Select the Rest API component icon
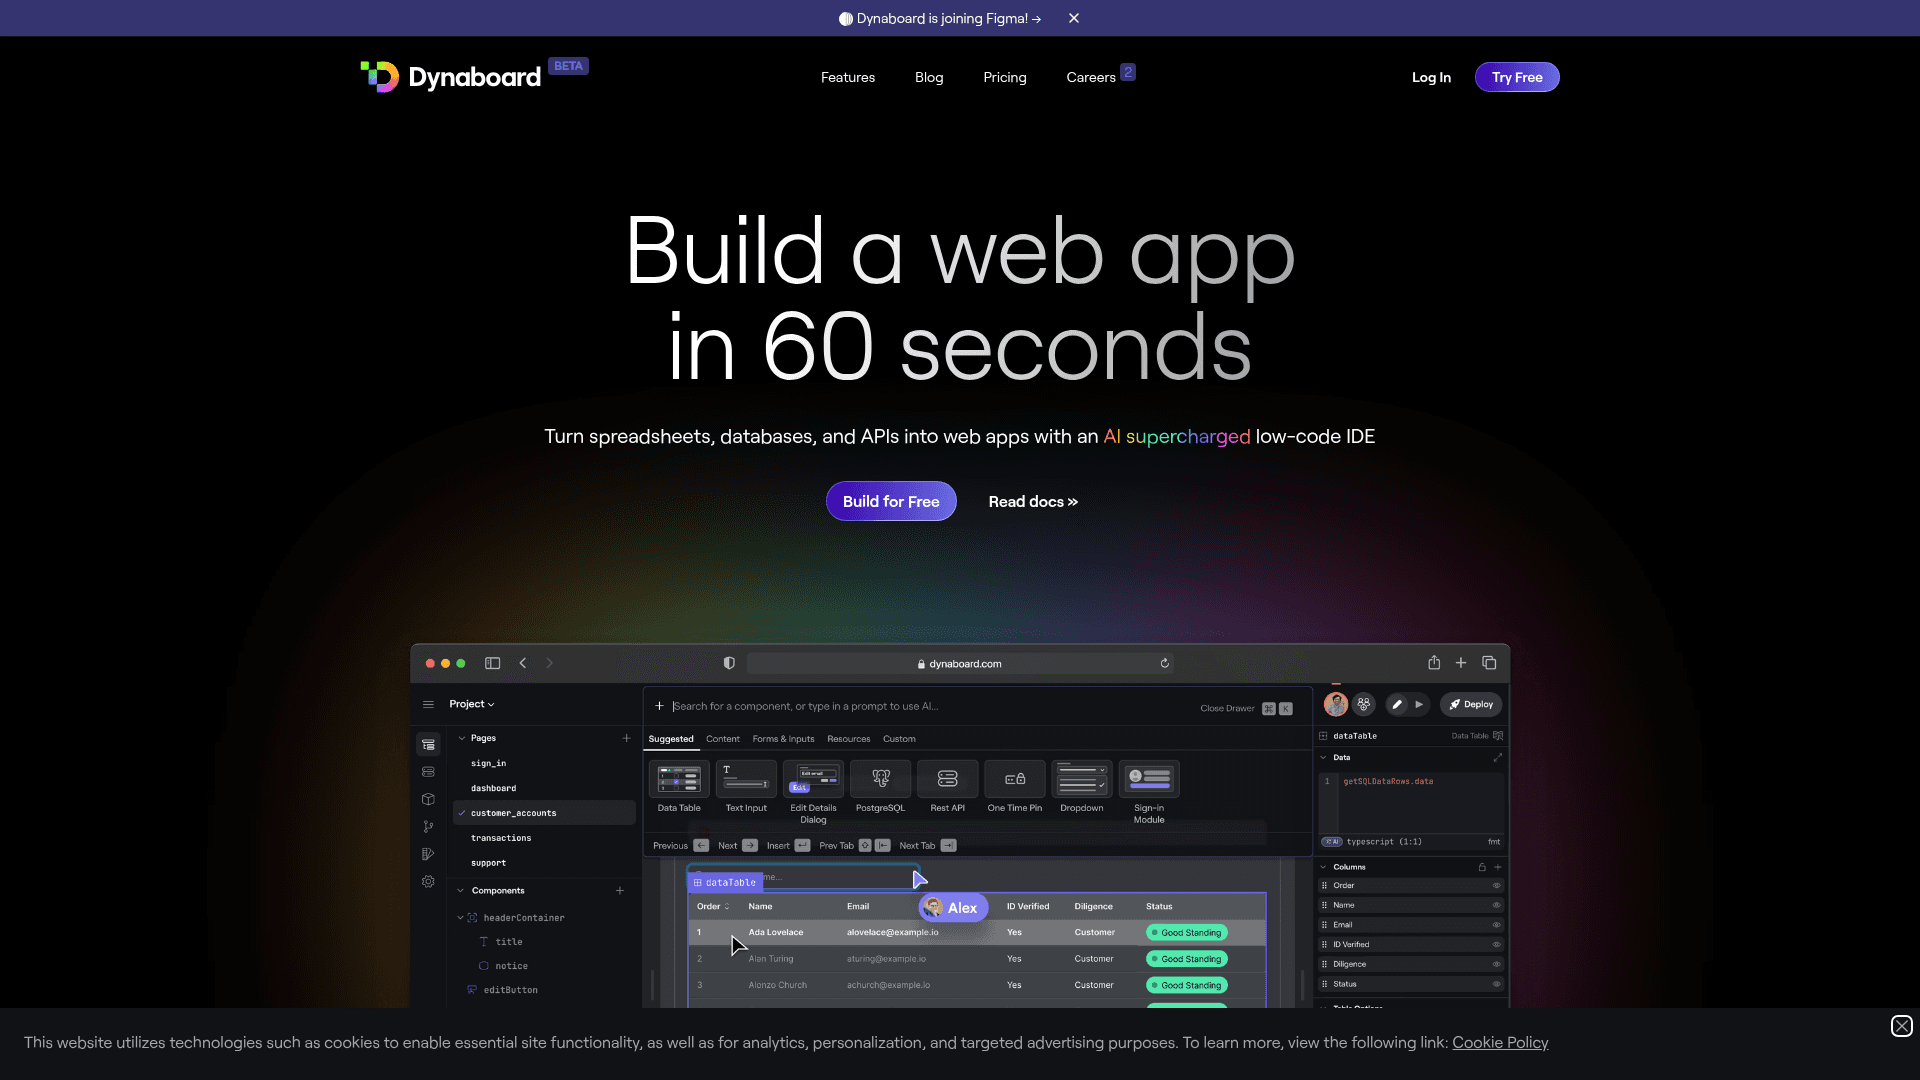This screenshot has width=1920, height=1080. click(x=947, y=779)
